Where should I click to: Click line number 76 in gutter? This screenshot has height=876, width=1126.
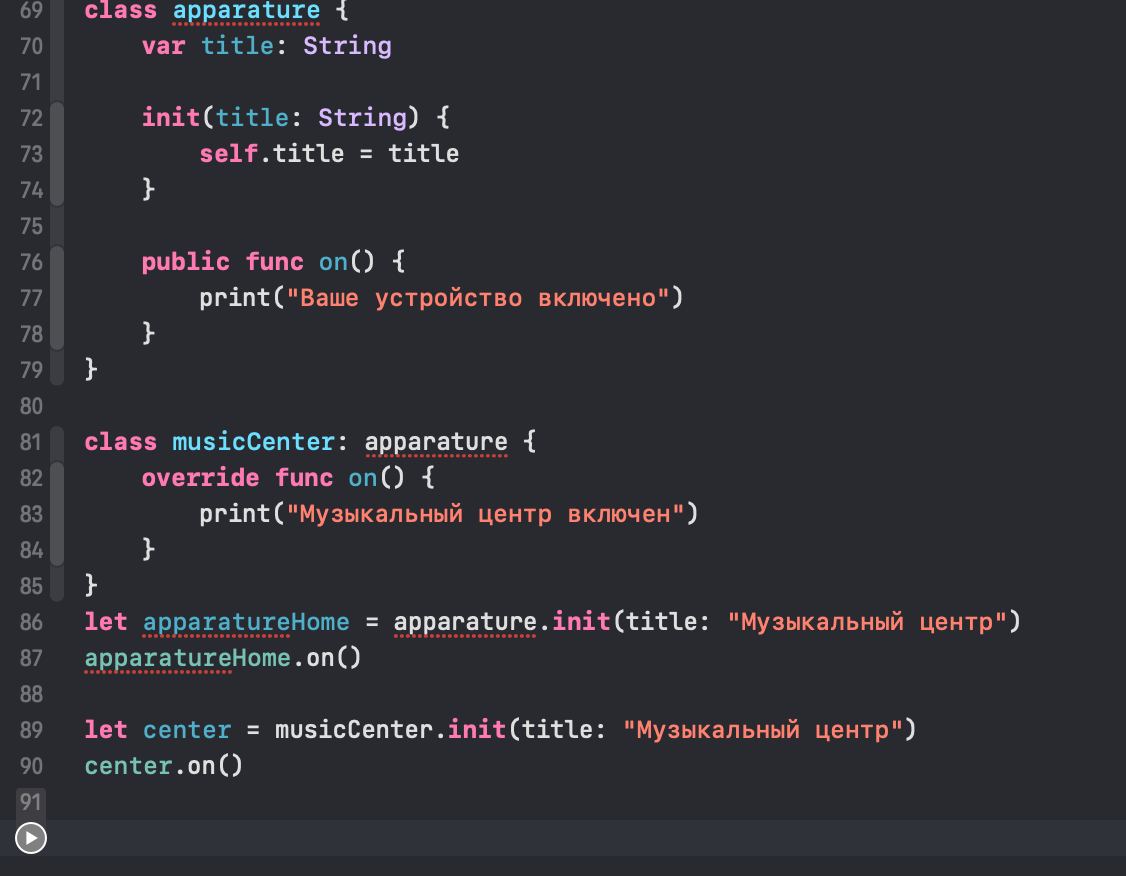[x=31, y=262]
